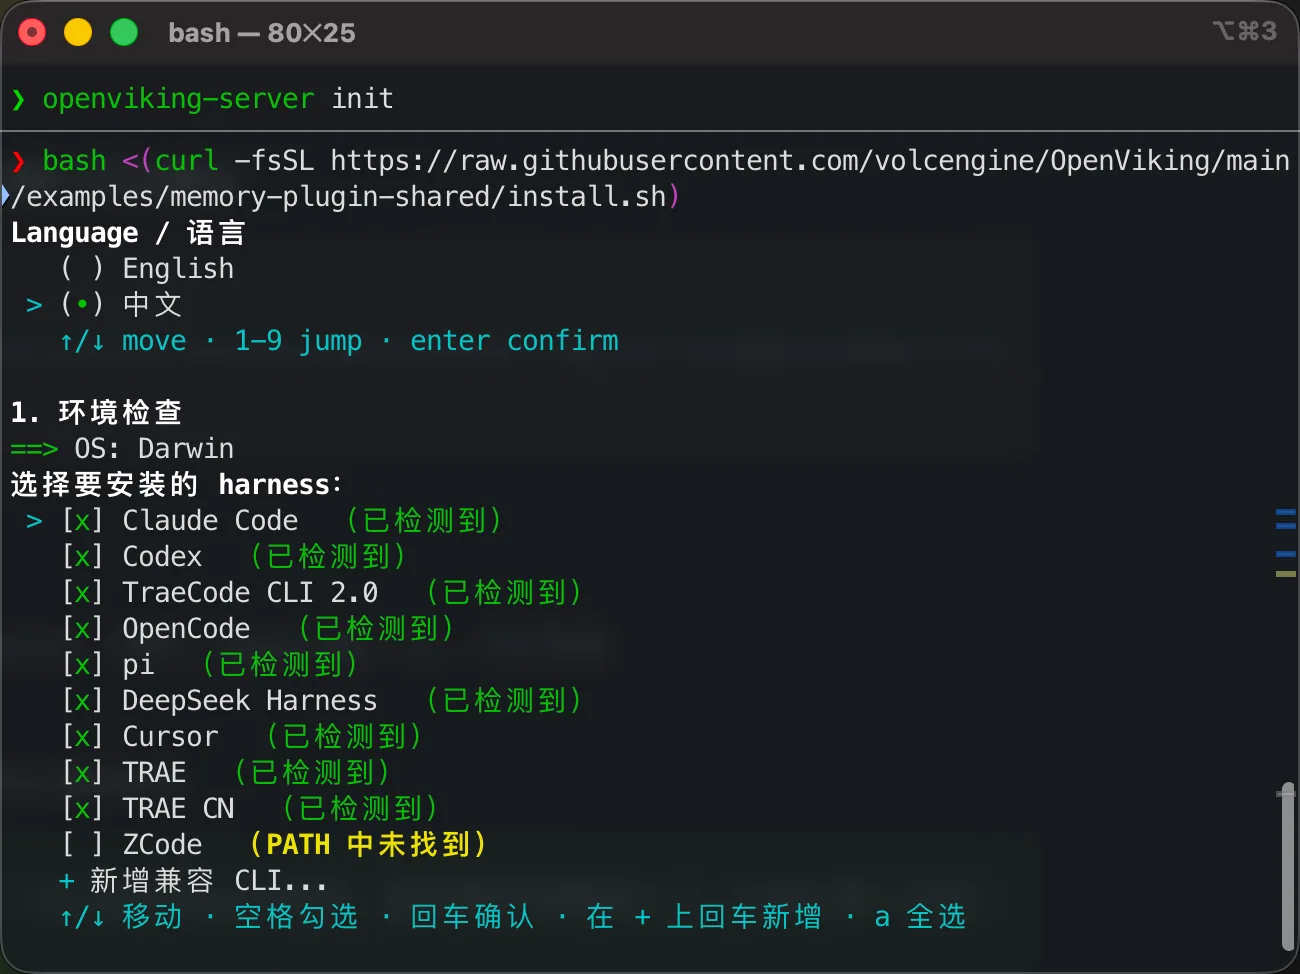1300x974 pixels.
Task: Toggle the TraeCode CLI 2.0 checkbox
Action: 82,593
